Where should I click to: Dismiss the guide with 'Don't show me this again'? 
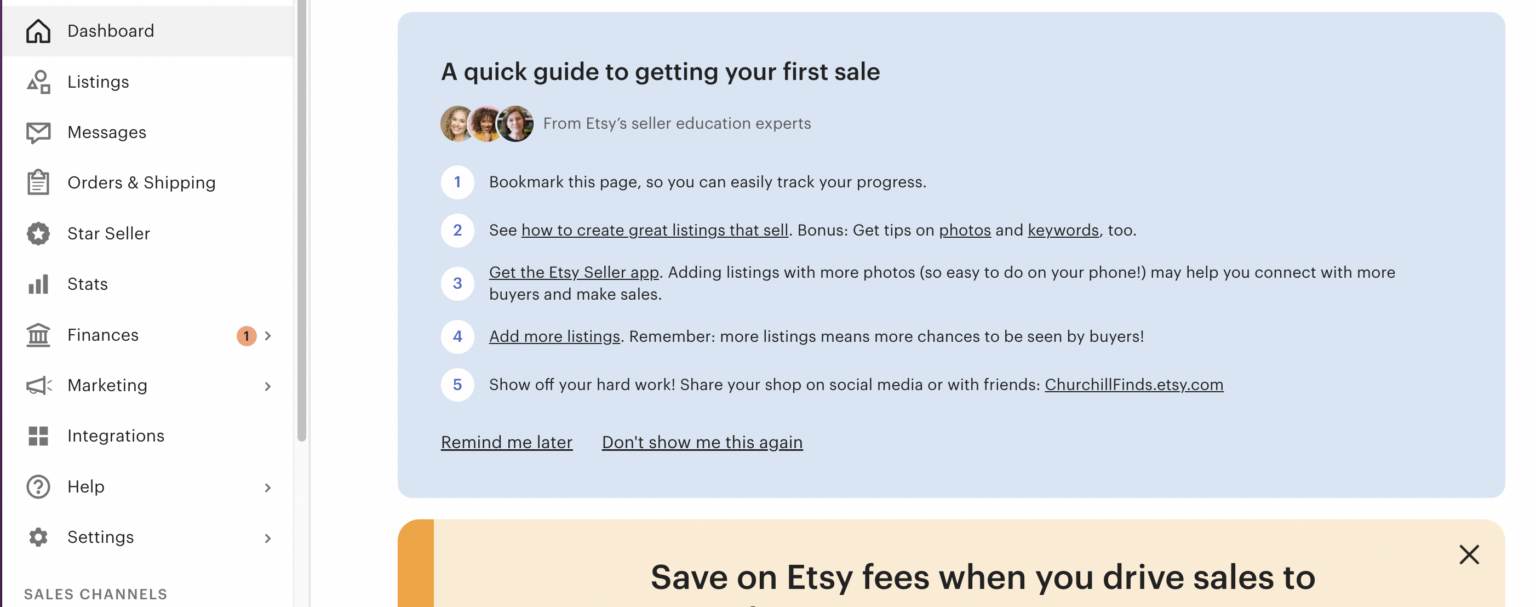pyautogui.click(x=702, y=442)
